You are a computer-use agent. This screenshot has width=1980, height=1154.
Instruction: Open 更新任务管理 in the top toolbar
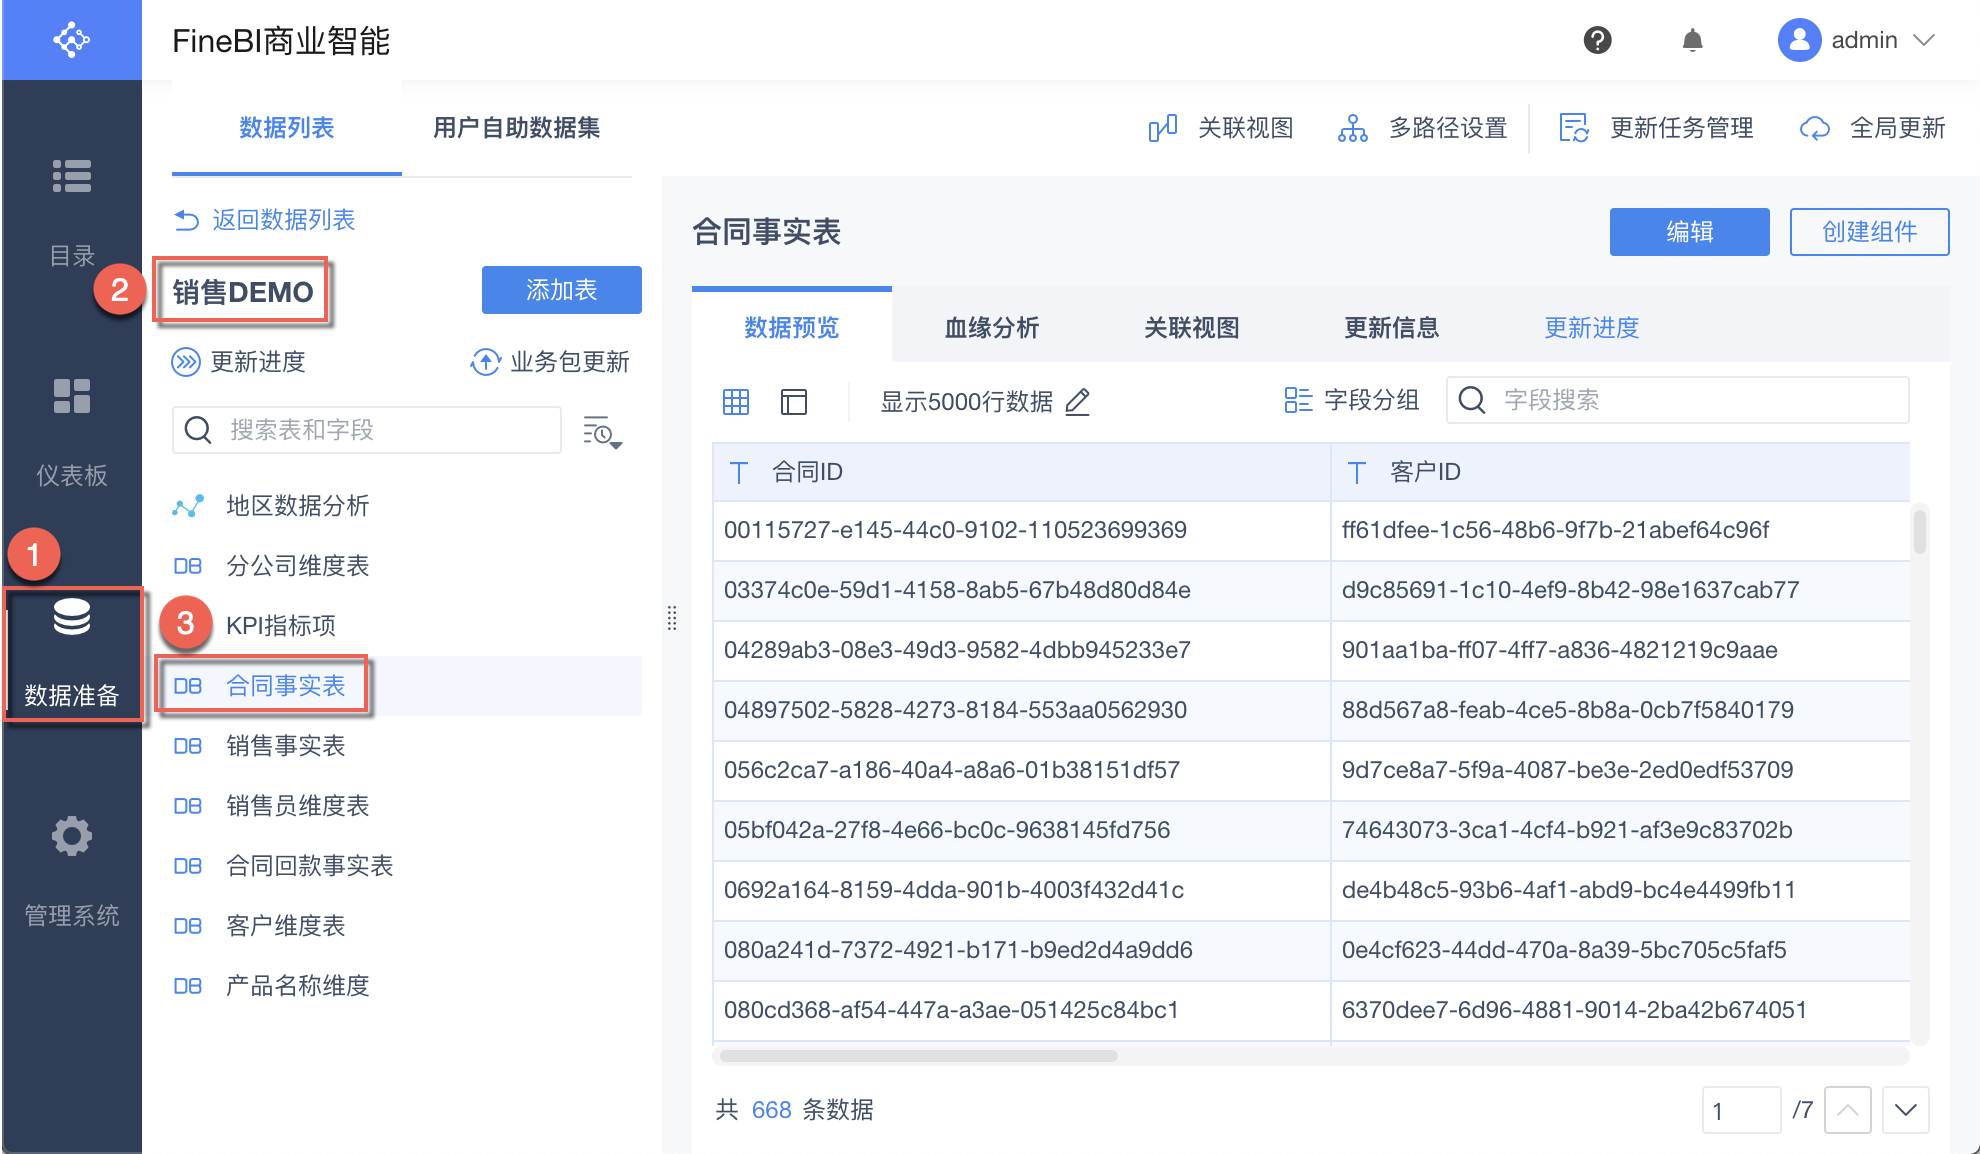pos(1656,128)
